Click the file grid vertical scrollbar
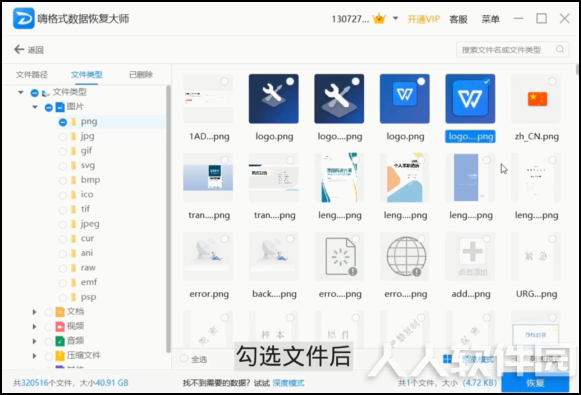This screenshot has width=581, height=395. (577, 69)
